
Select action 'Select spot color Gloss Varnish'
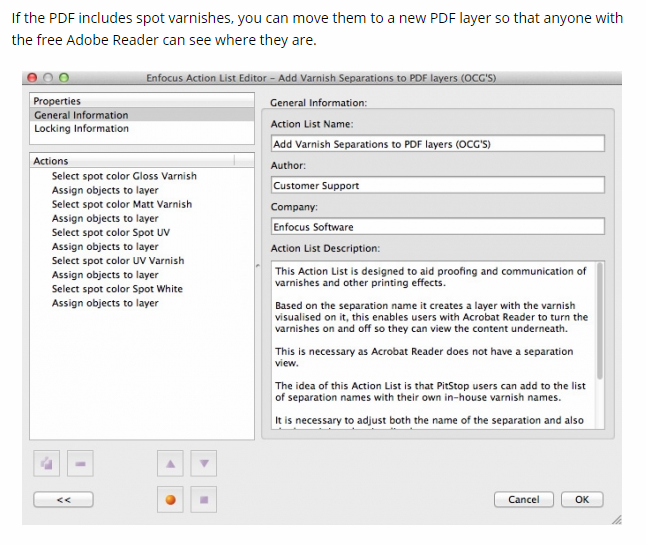[x=124, y=176]
